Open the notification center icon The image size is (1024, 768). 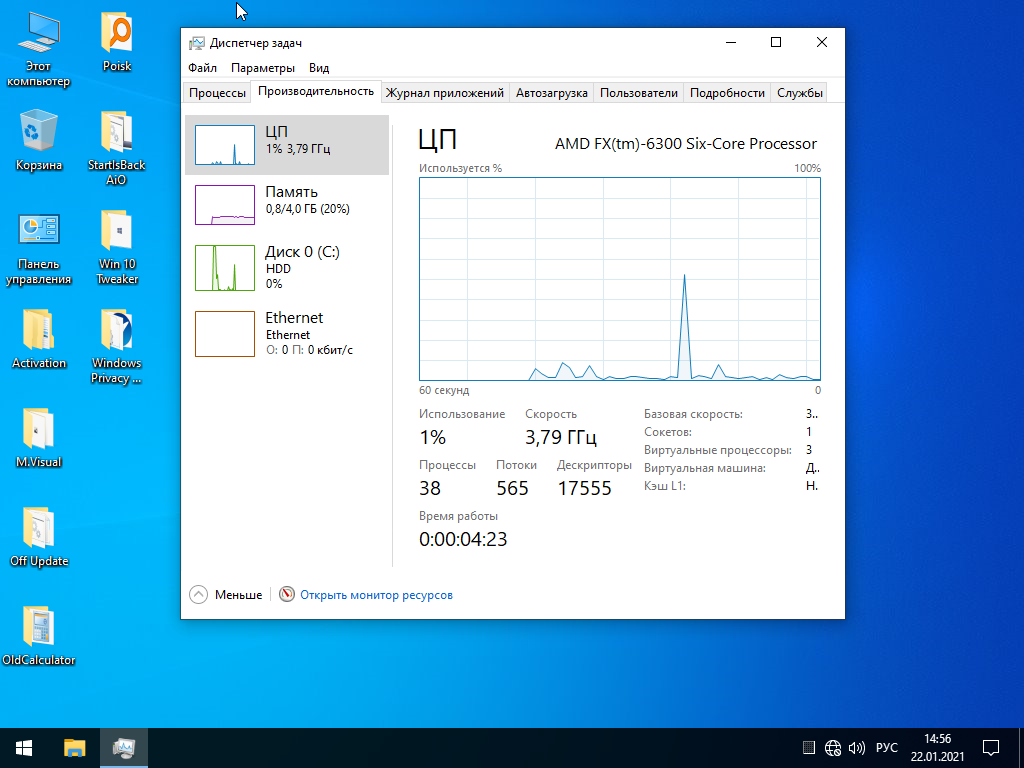pos(991,747)
